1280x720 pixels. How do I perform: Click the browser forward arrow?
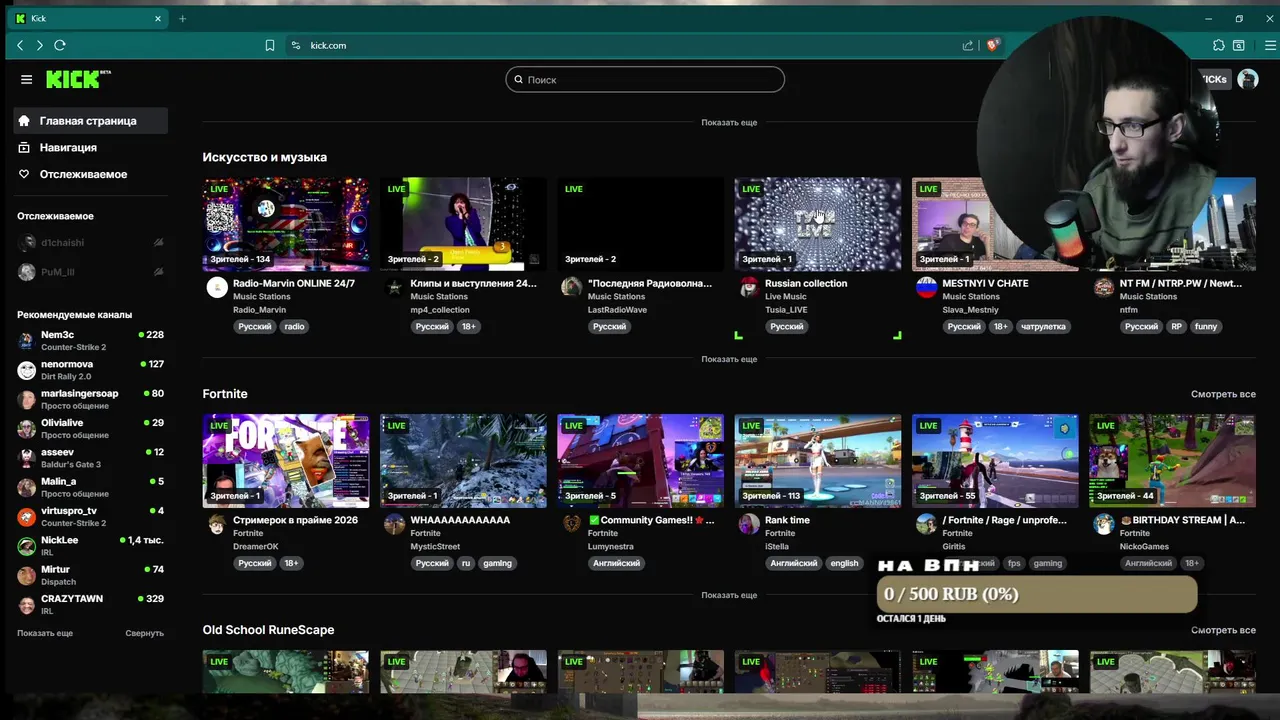point(39,45)
